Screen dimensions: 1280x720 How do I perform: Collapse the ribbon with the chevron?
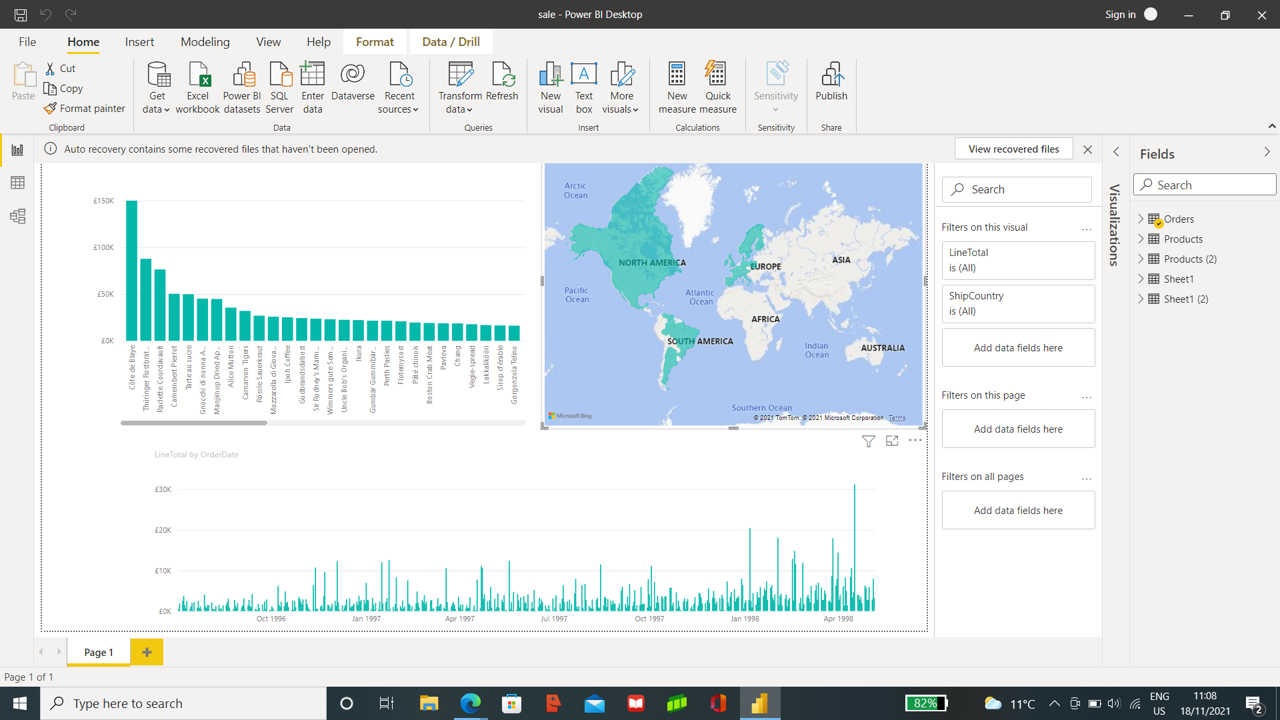[x=1271, y=126]
